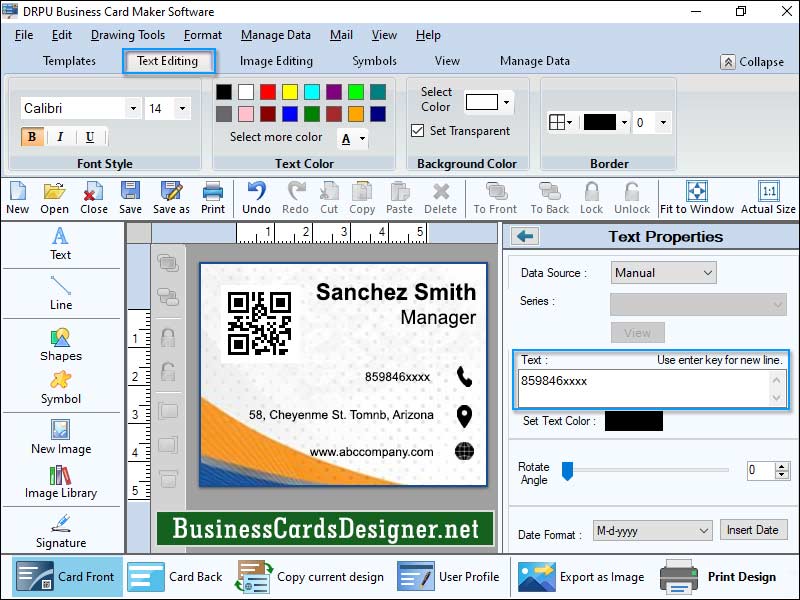
Task: Open the border color dropdown
Action: pos(624,122)
